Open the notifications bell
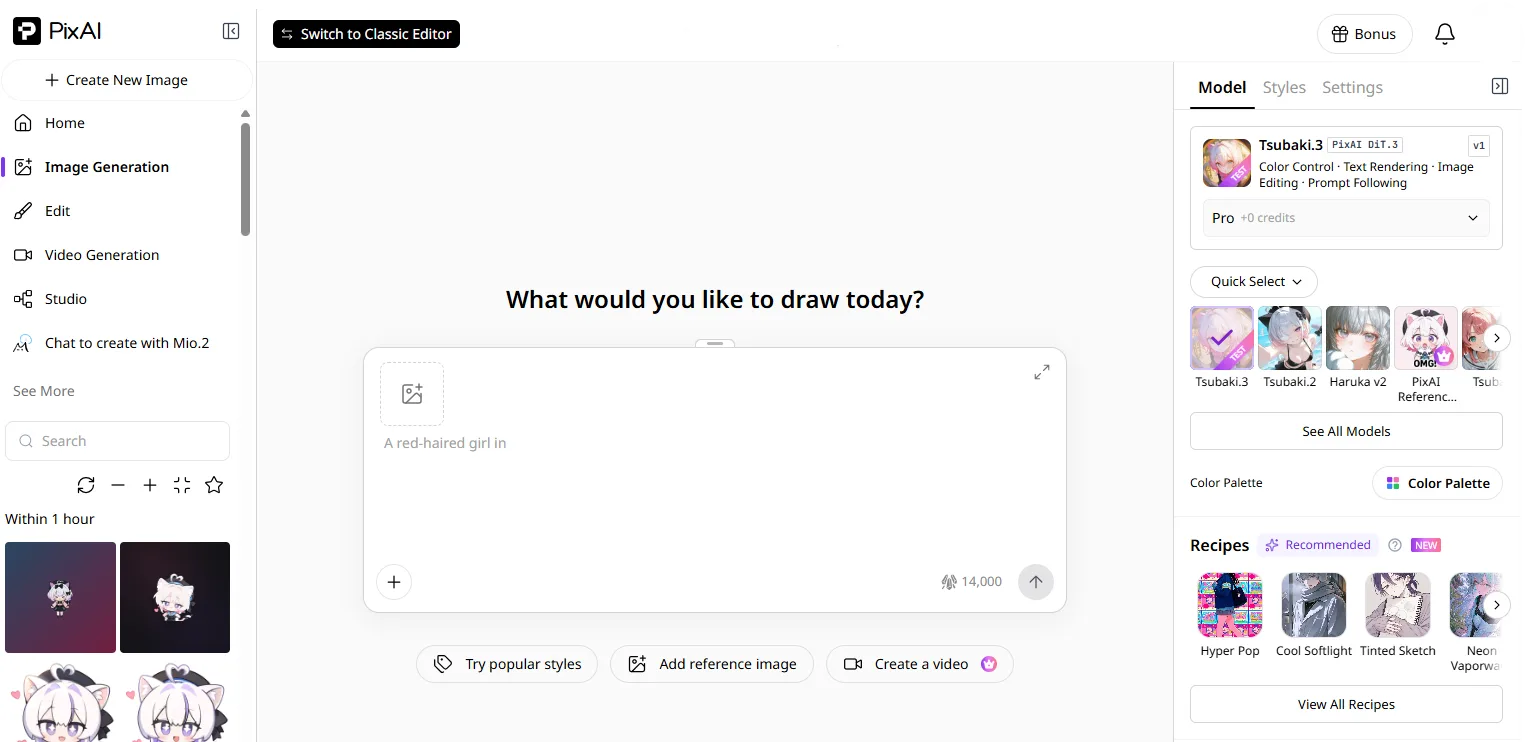 (x=1445, y=34)
